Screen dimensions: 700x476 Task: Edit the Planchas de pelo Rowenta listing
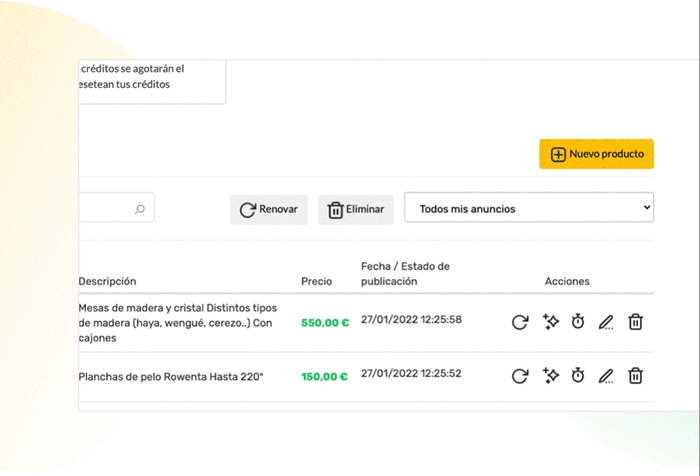606,376
